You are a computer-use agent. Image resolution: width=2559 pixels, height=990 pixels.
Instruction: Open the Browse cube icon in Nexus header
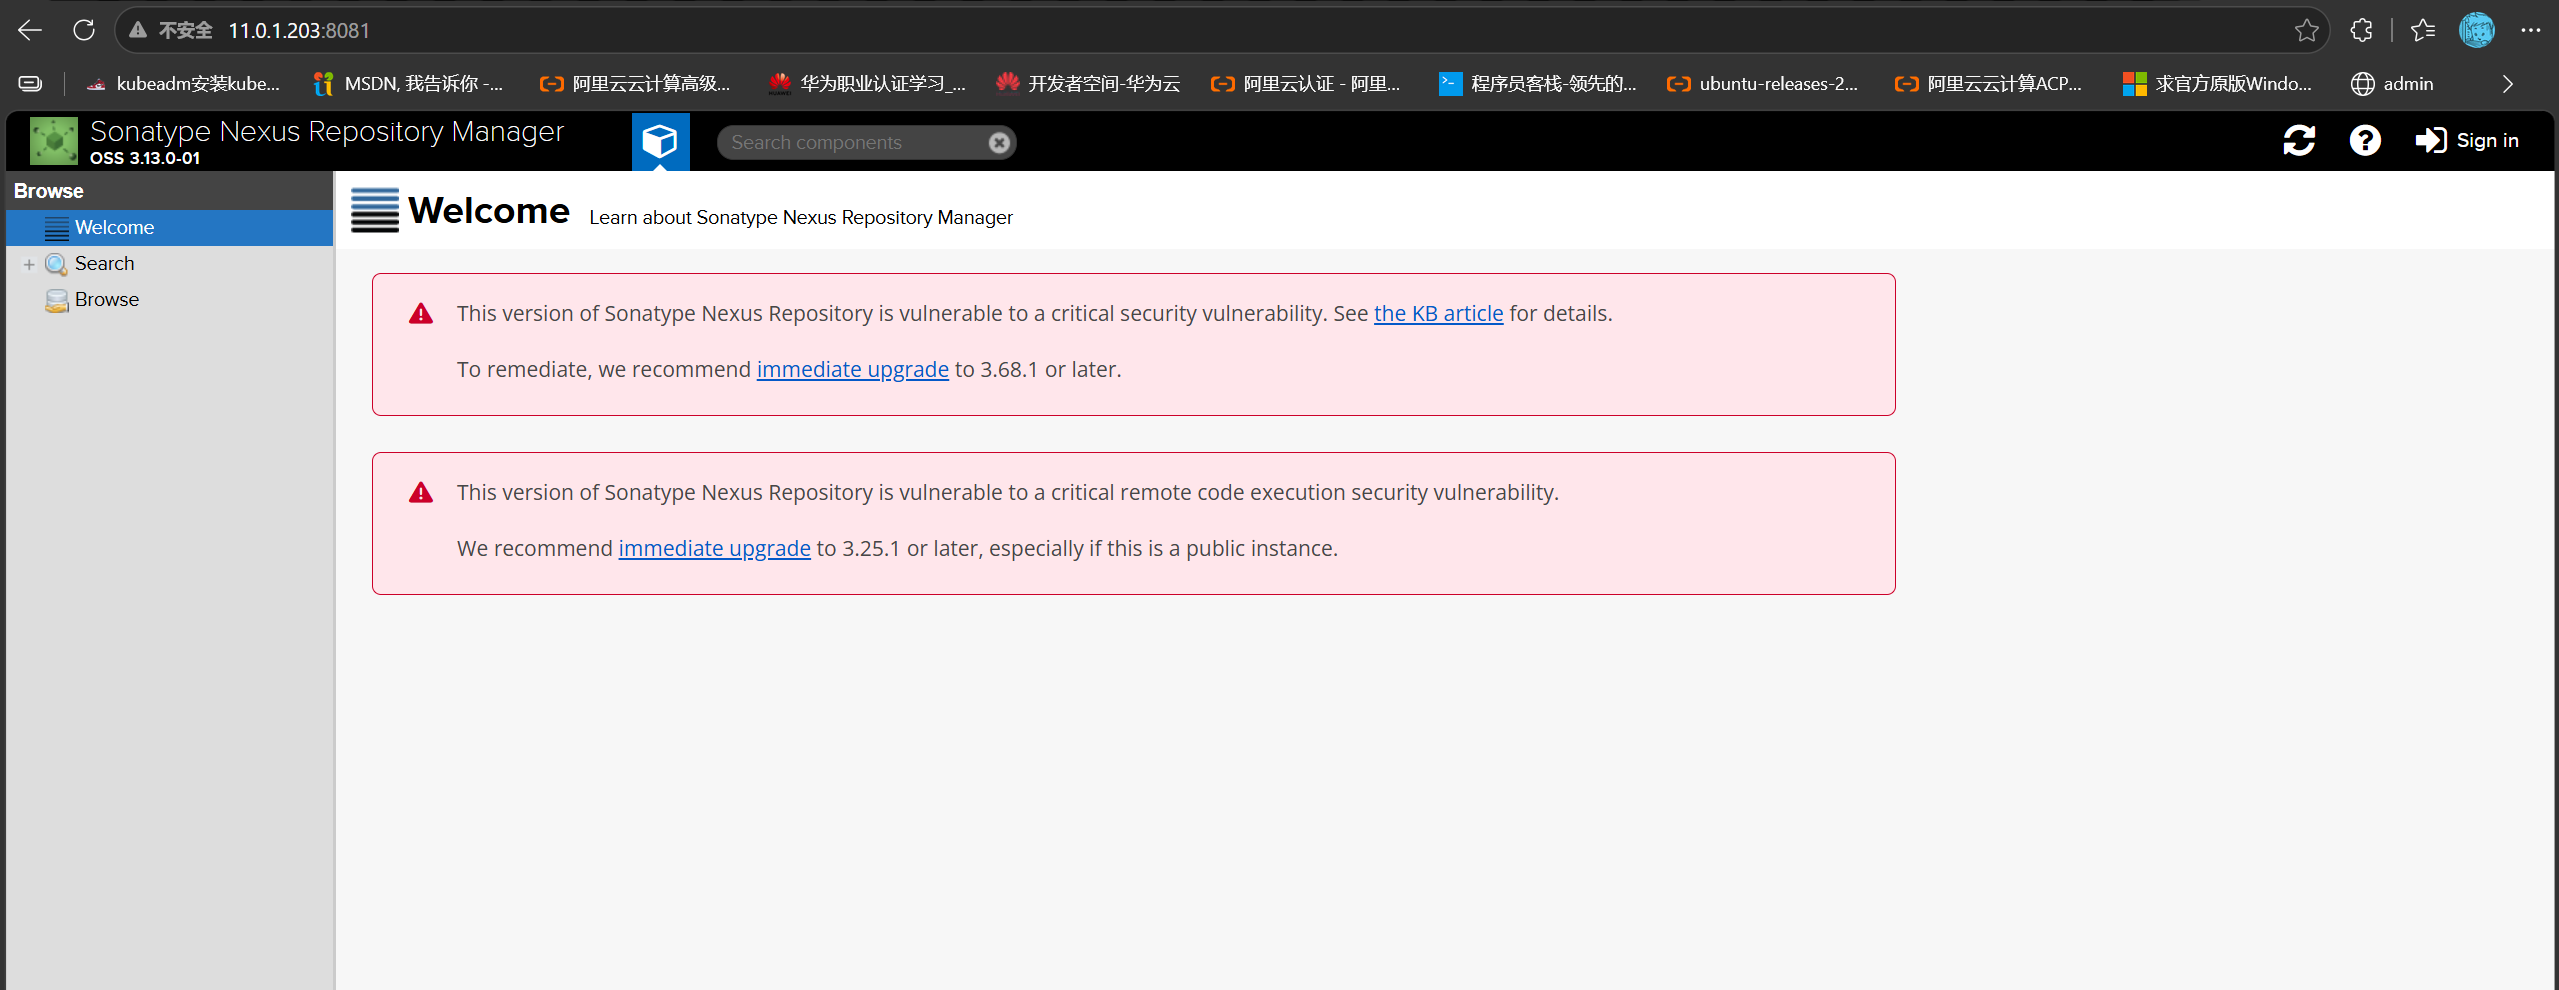660,141
